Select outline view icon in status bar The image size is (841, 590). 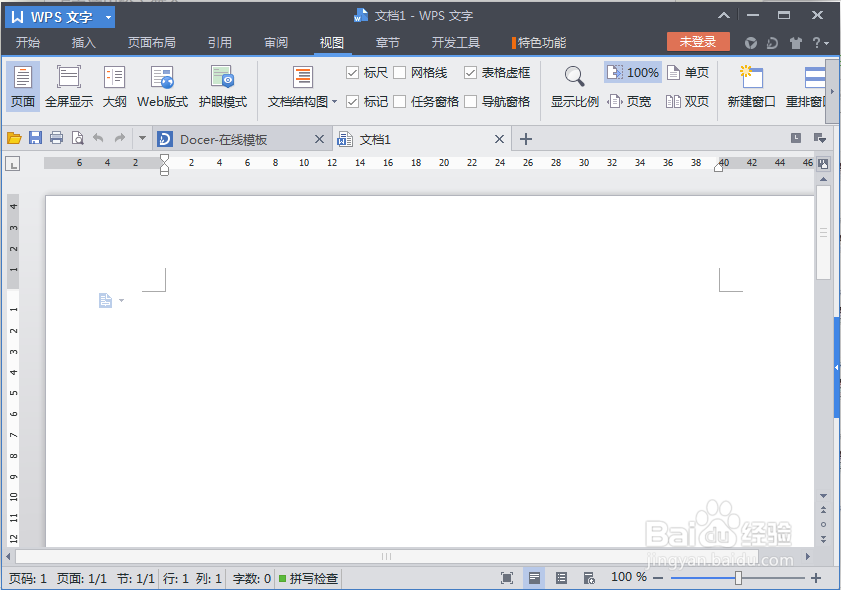pos(561,578)
